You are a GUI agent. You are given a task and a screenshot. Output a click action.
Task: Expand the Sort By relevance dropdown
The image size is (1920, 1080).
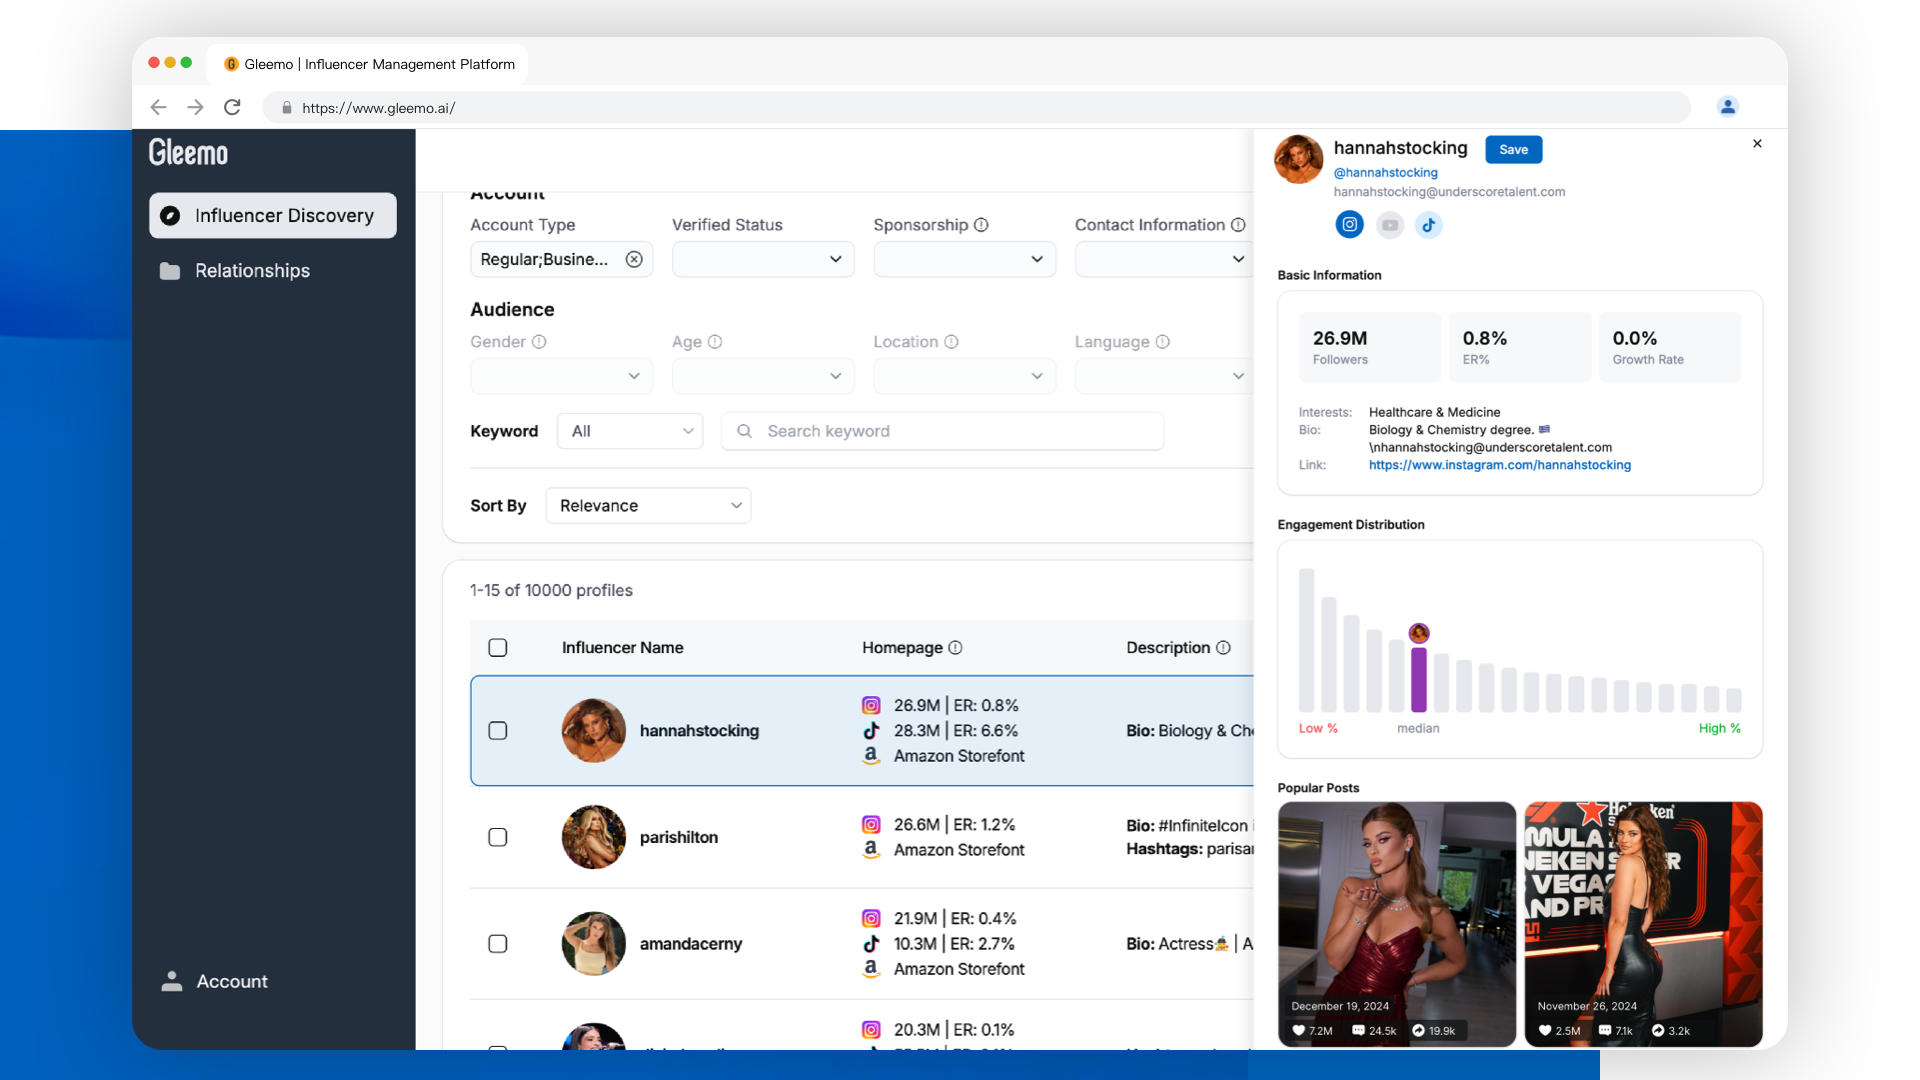coord(645,505)
